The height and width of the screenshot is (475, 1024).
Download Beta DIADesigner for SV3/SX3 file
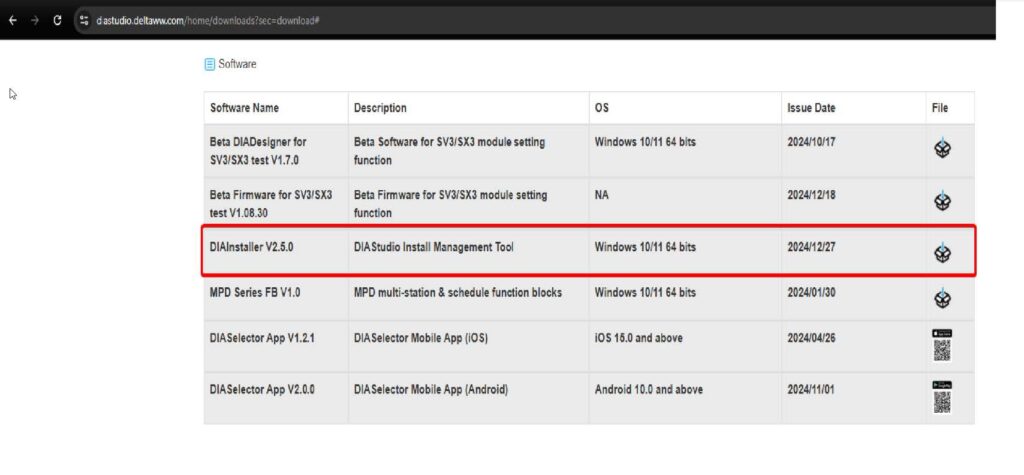tap(941, 148)
